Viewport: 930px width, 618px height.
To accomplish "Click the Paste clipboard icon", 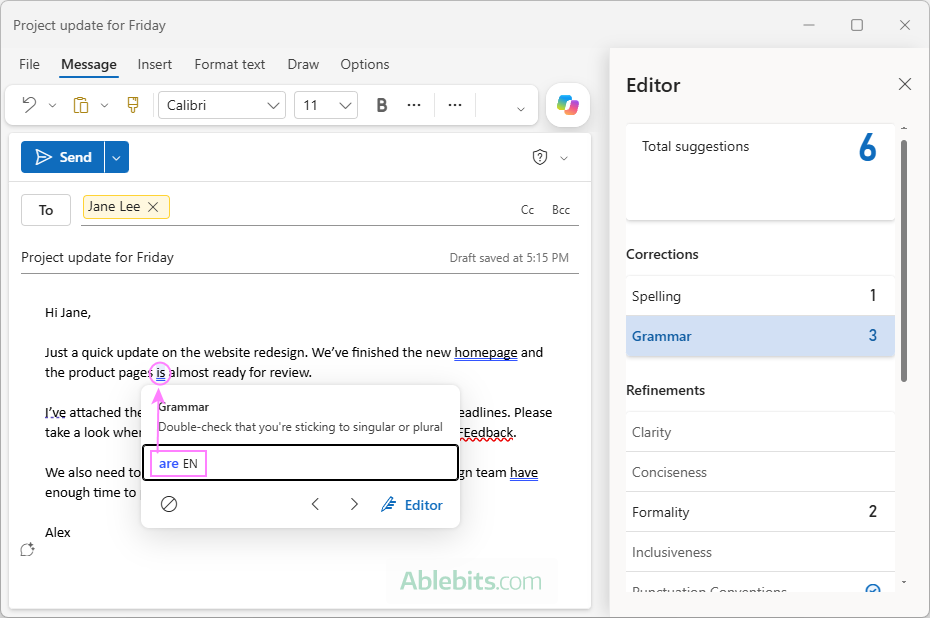I will [81, 105].
